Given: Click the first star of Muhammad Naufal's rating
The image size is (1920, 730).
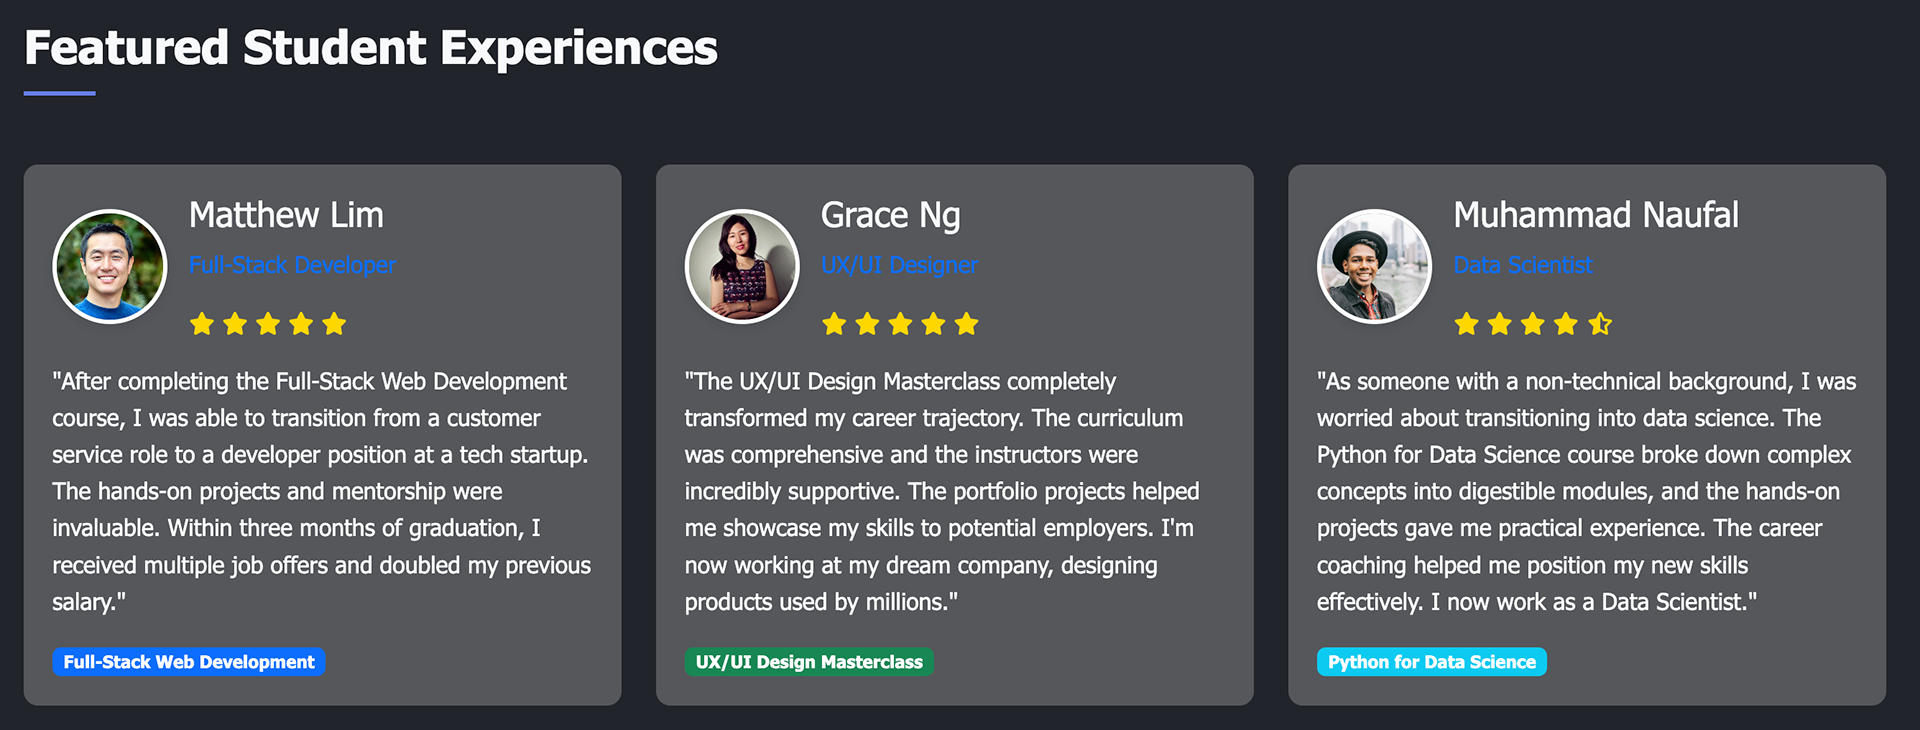Looking at the screenshot, I should tap(1467, 324).
